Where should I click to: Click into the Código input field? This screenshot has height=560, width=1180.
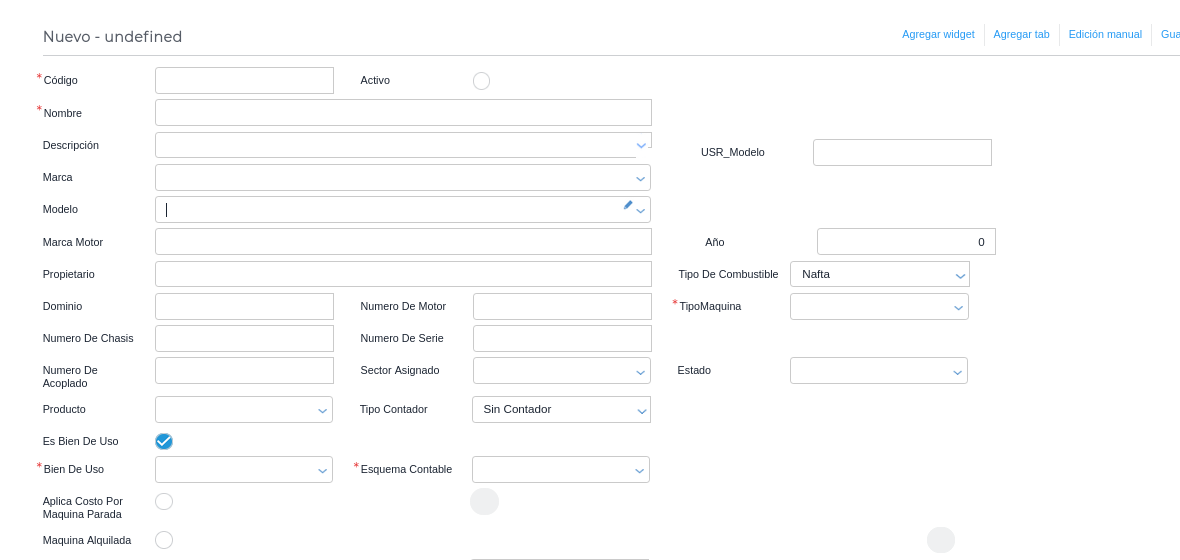[x=244, y=81]
